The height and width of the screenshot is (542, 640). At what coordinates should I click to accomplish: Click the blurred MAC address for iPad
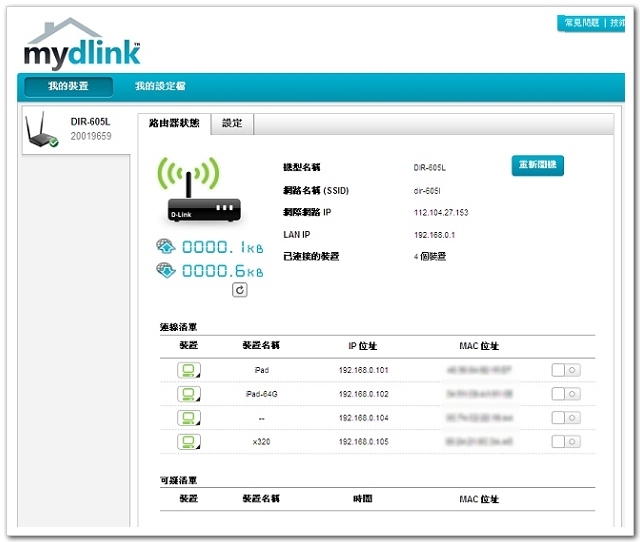point(479,370)
